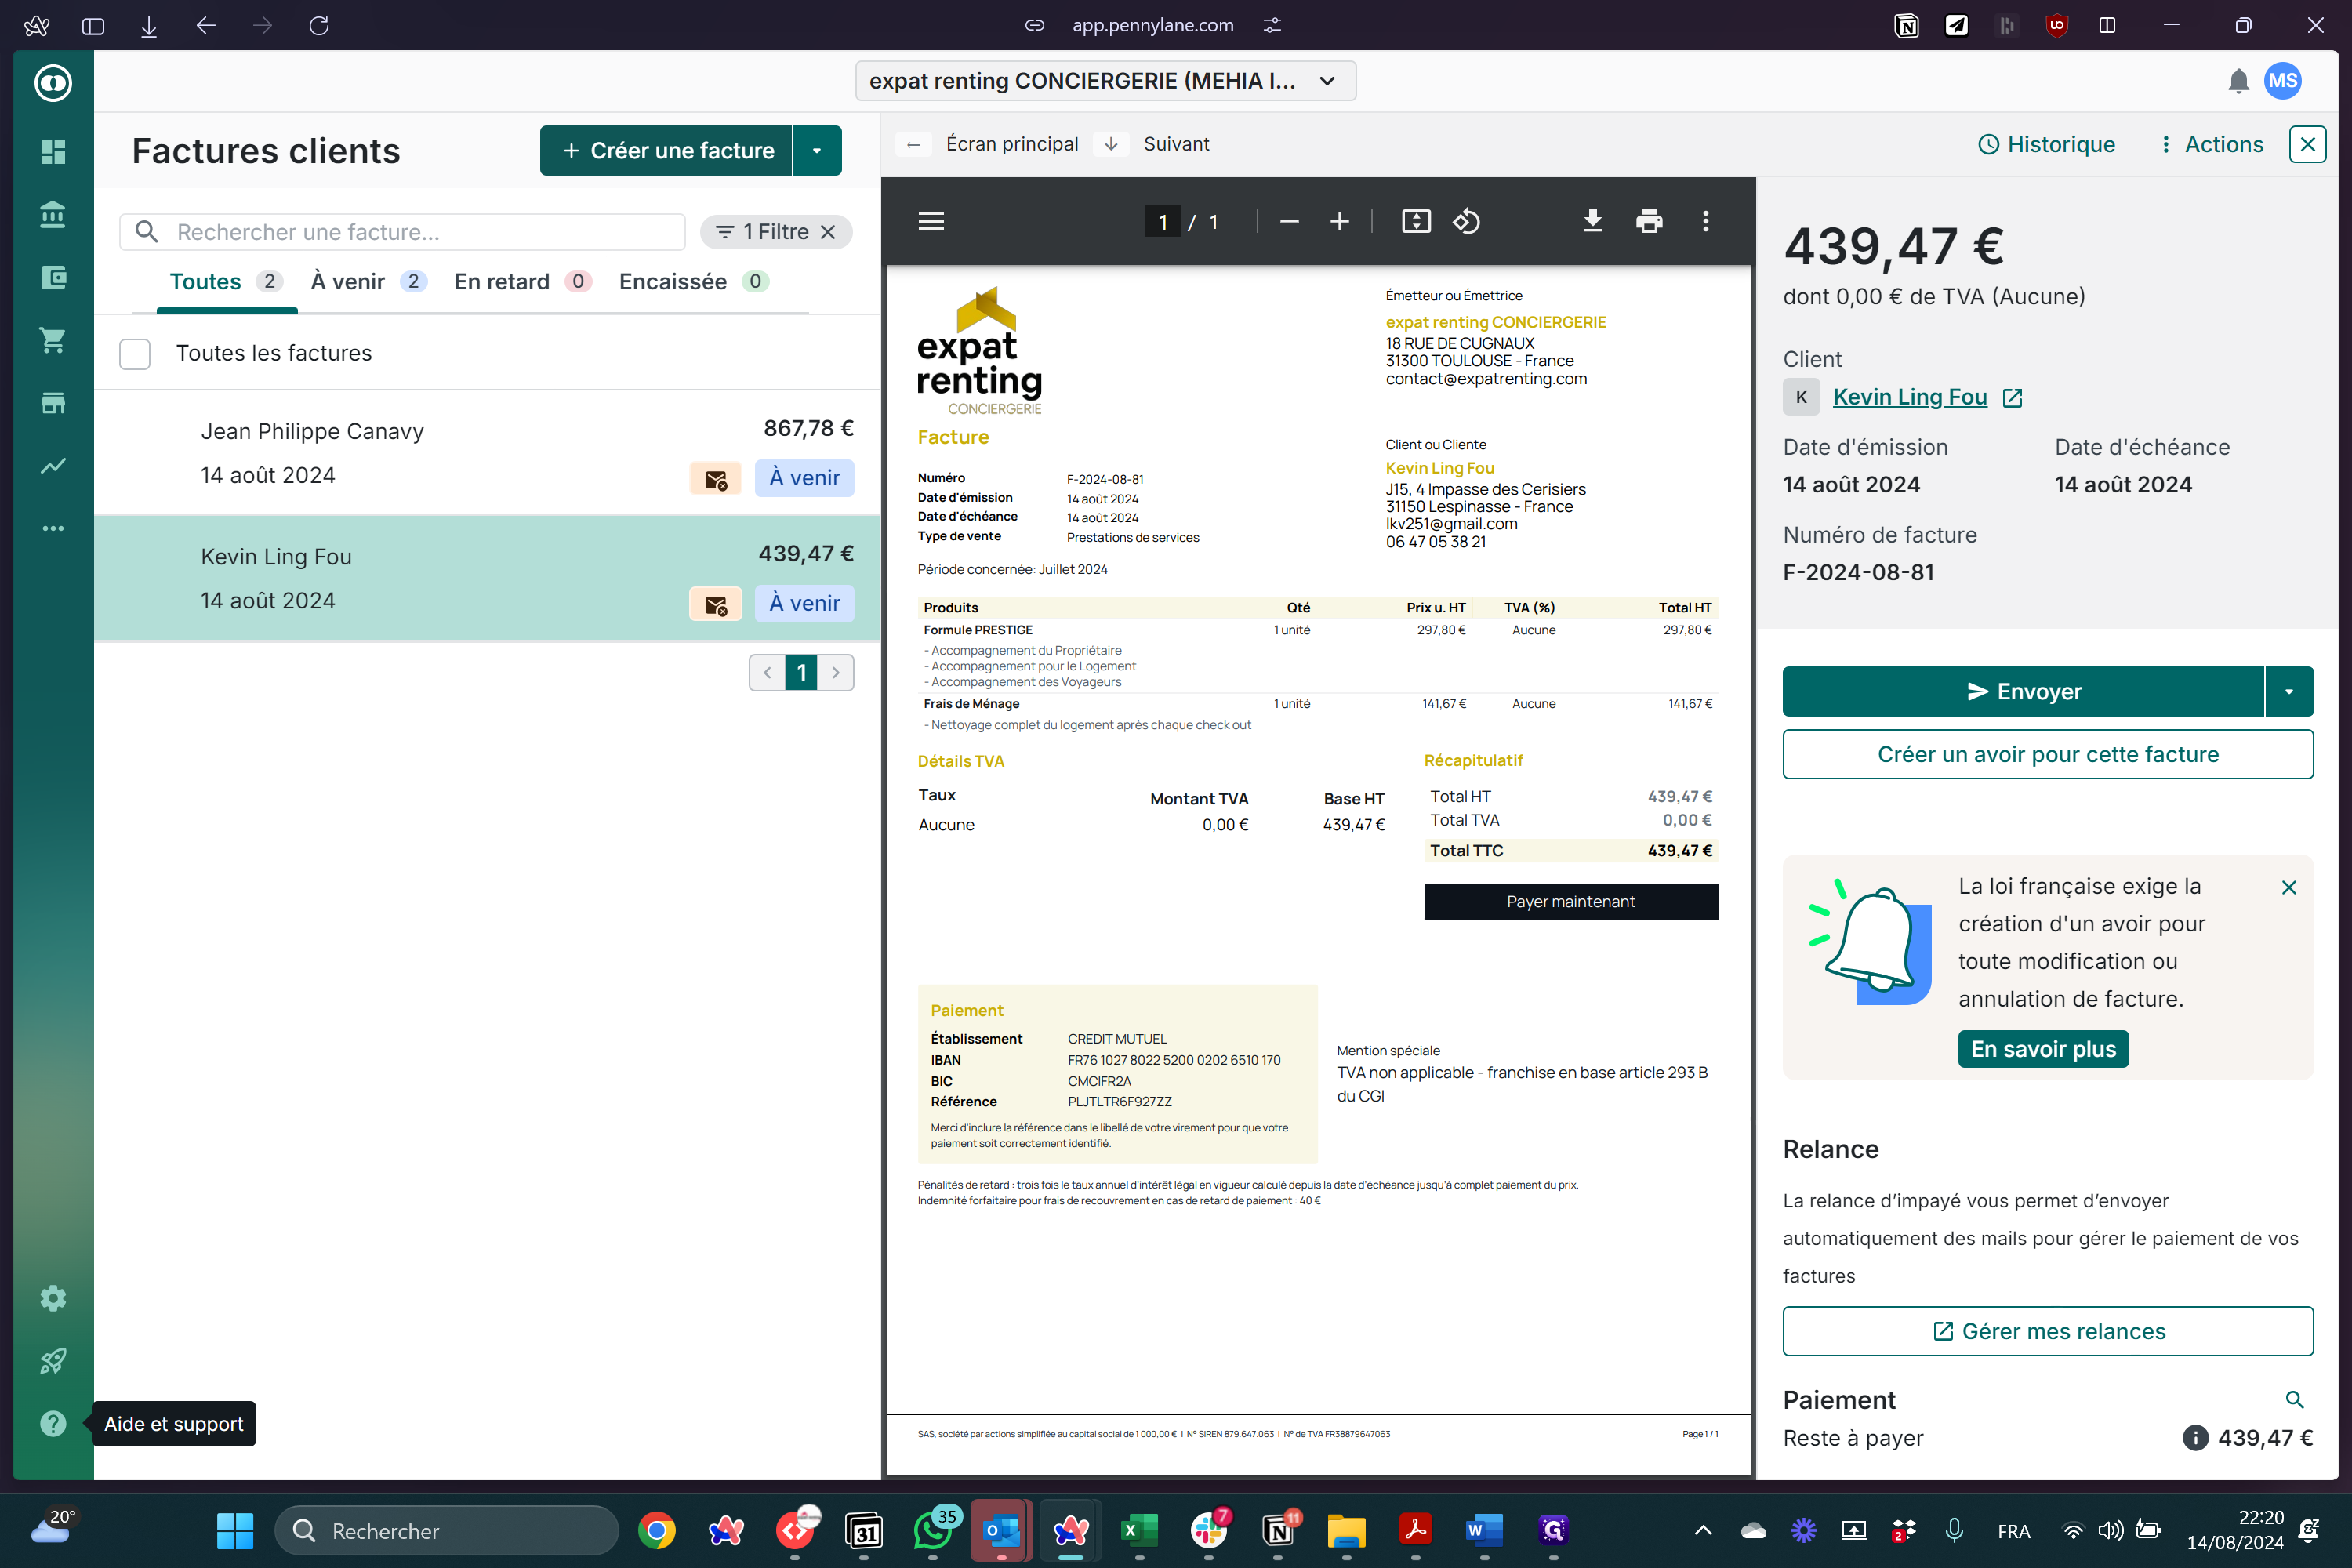The width and height of the screenshot is (2352, 1568).
Task: Dismiss the French law avoir notice
Action: 2289,887
